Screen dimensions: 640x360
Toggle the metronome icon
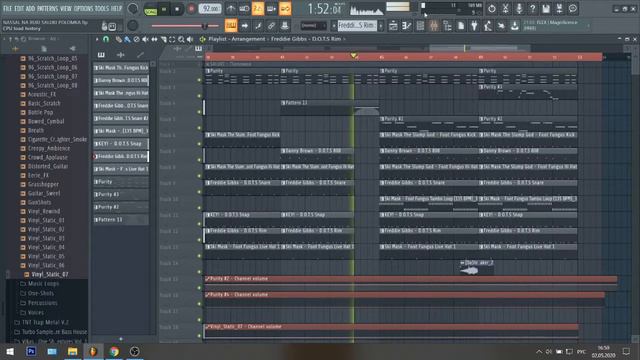coord(231,9)
